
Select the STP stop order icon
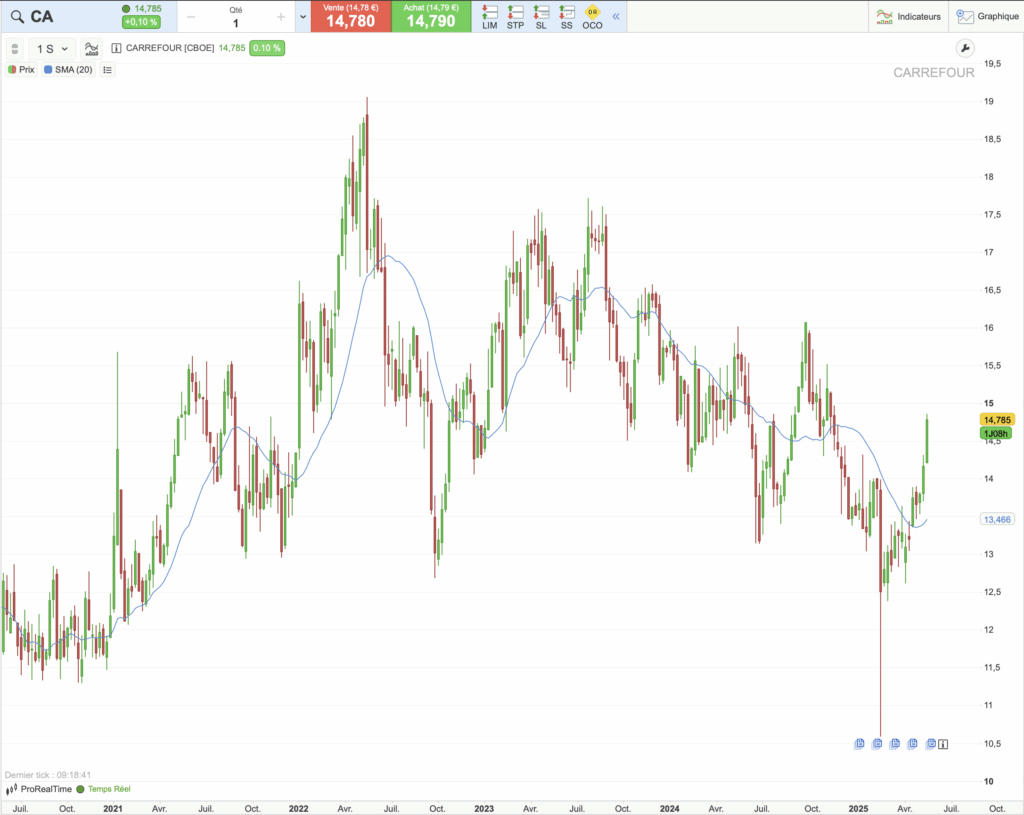point(515,17)
